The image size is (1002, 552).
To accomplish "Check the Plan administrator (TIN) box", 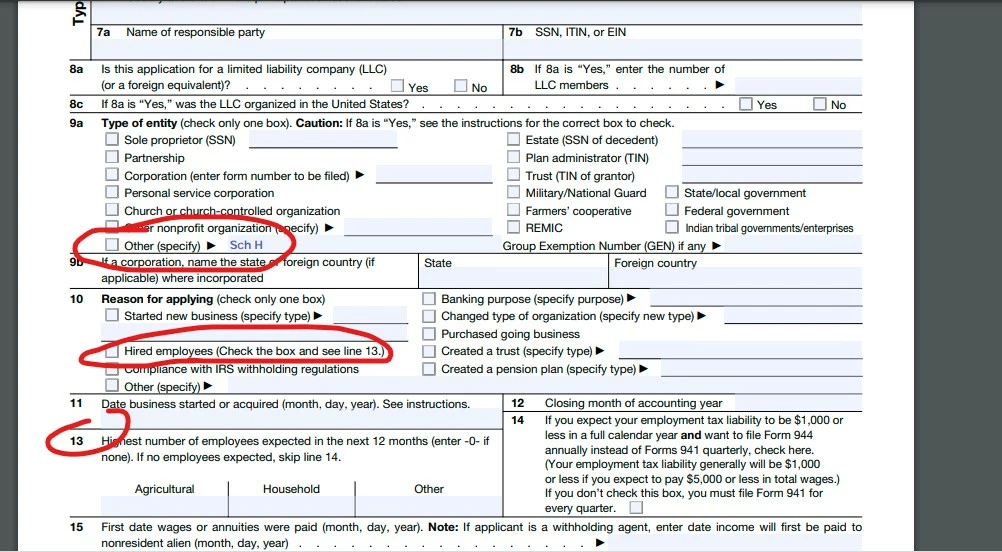I will click(x=514, y=157).
